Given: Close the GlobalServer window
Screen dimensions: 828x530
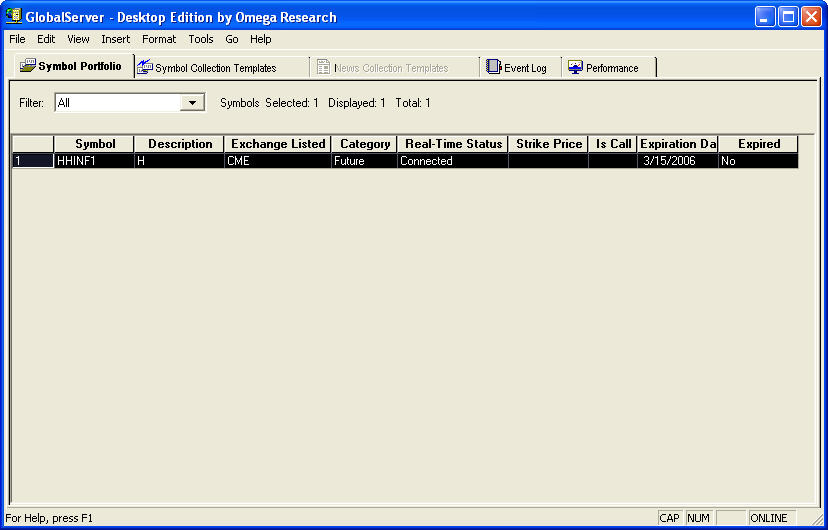Looking at the screenshot, I should [x=811, y=17].
